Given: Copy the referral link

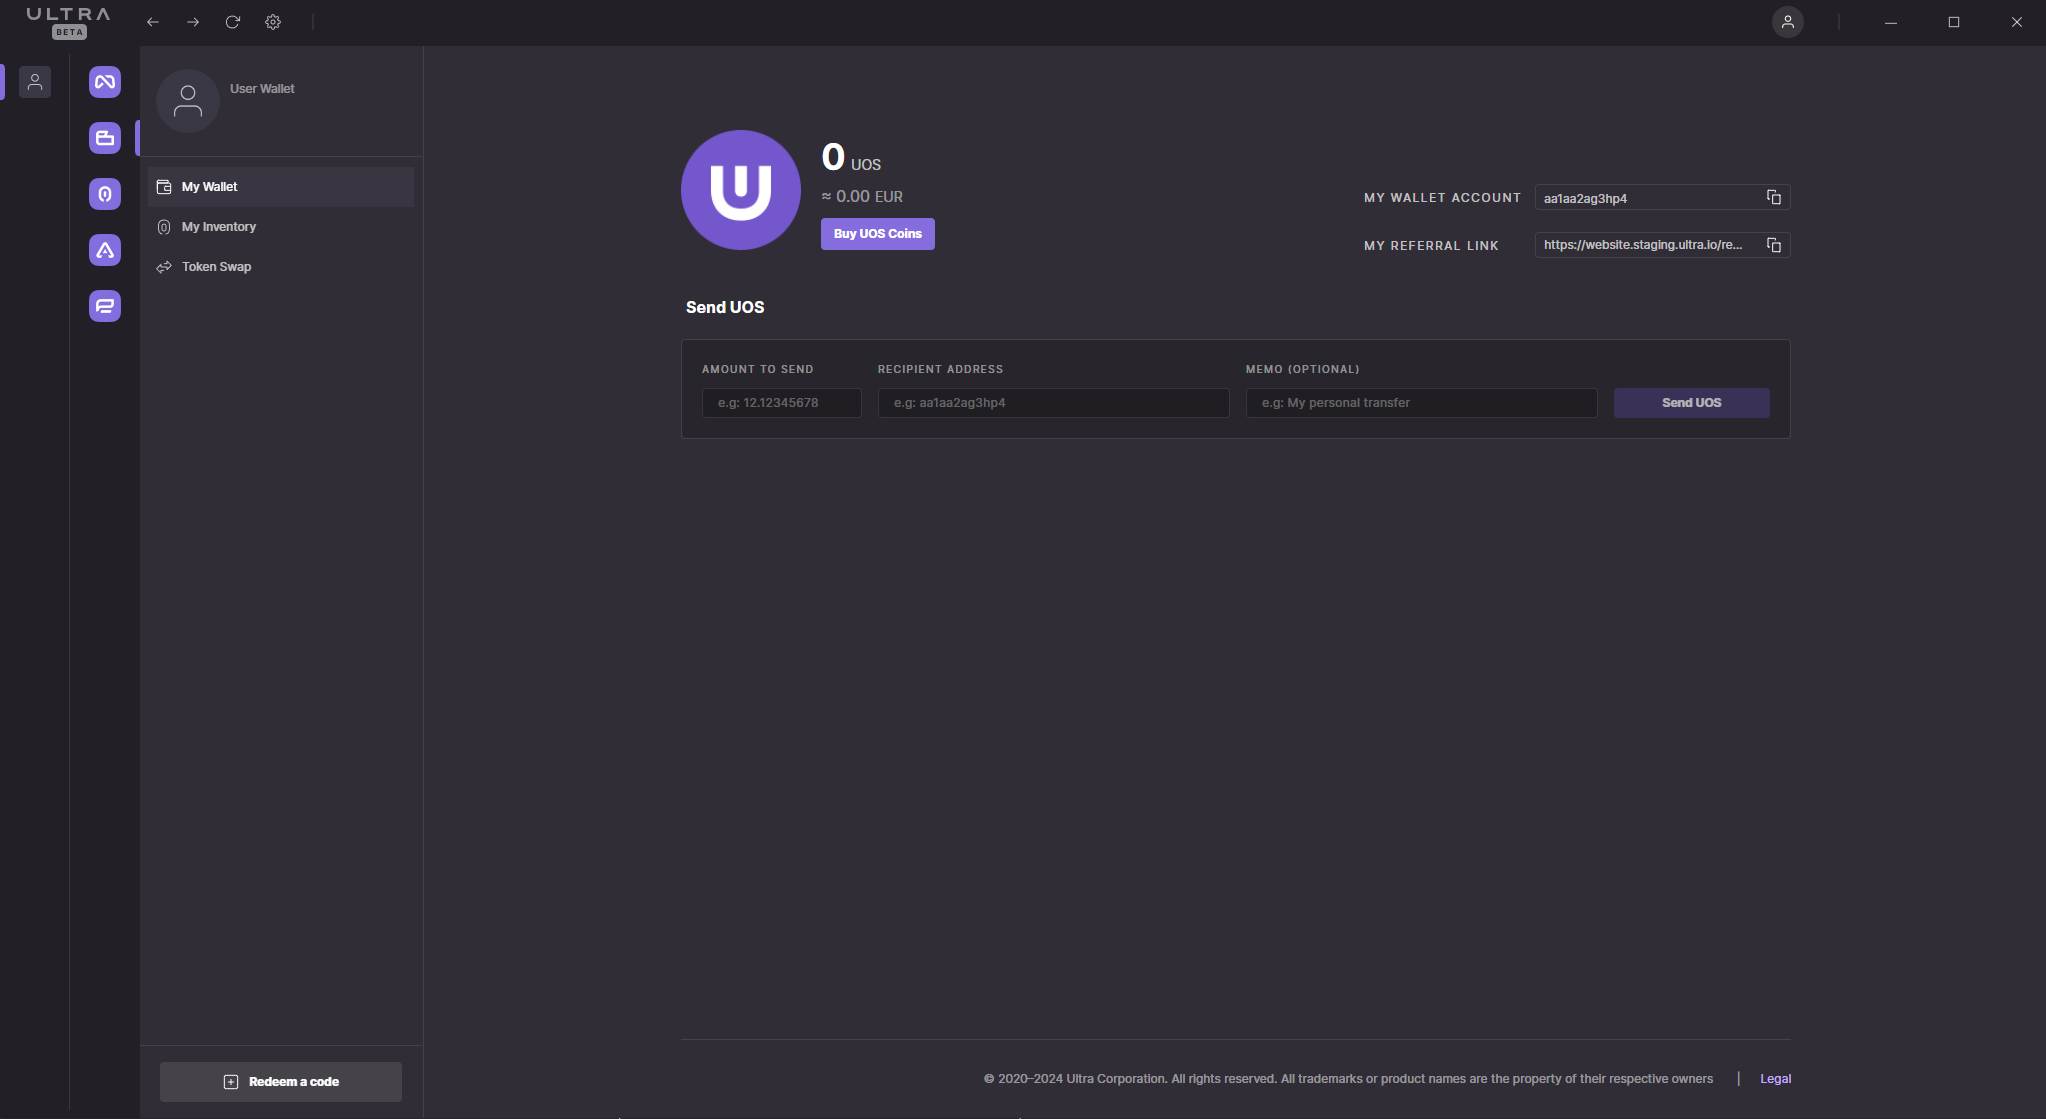Looking at the screenshot, I should (x=1773, y=245).
